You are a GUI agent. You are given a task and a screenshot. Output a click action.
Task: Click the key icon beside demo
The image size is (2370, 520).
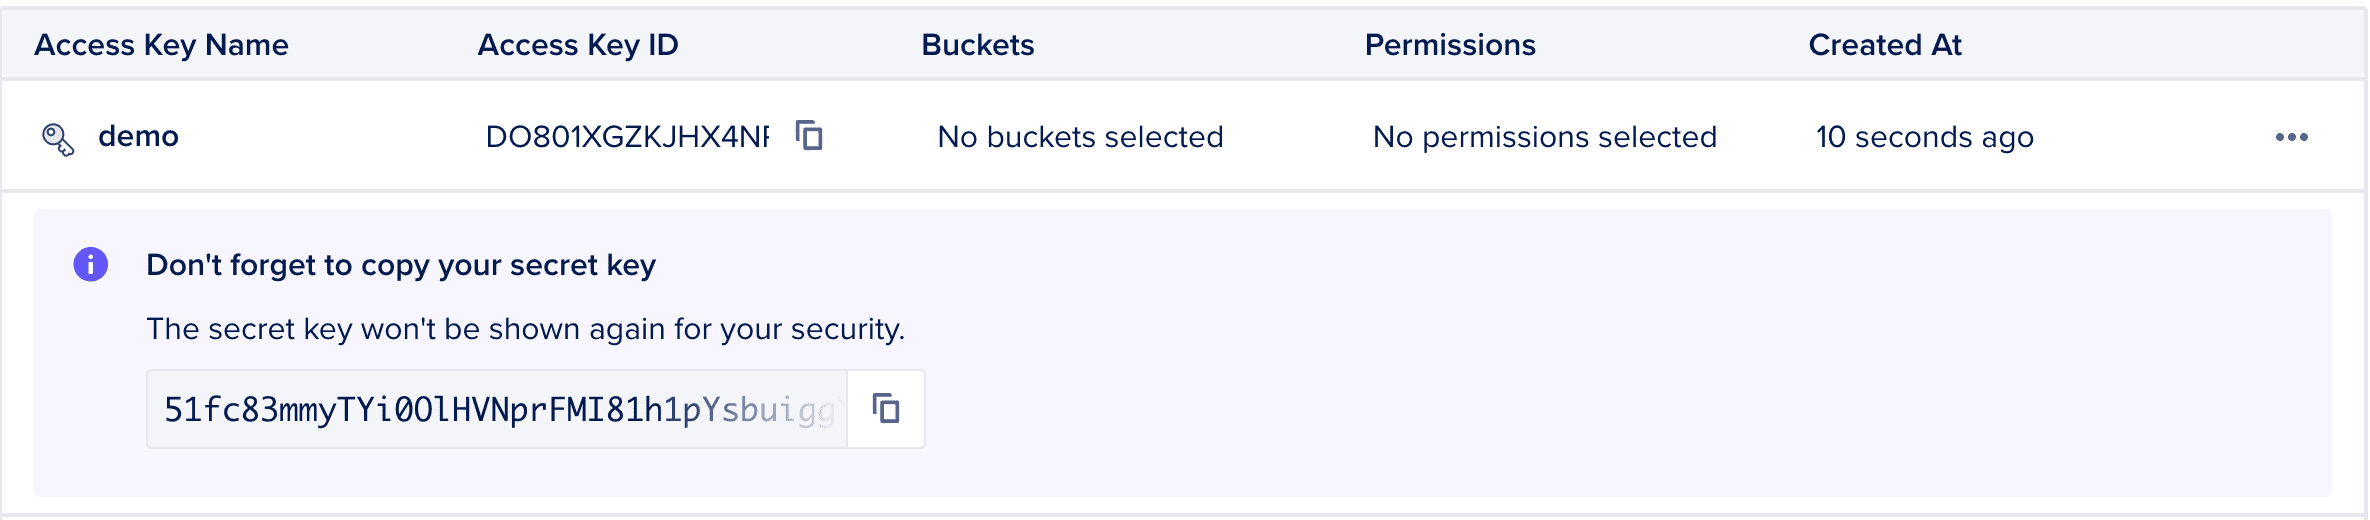[x=58, y=139]
